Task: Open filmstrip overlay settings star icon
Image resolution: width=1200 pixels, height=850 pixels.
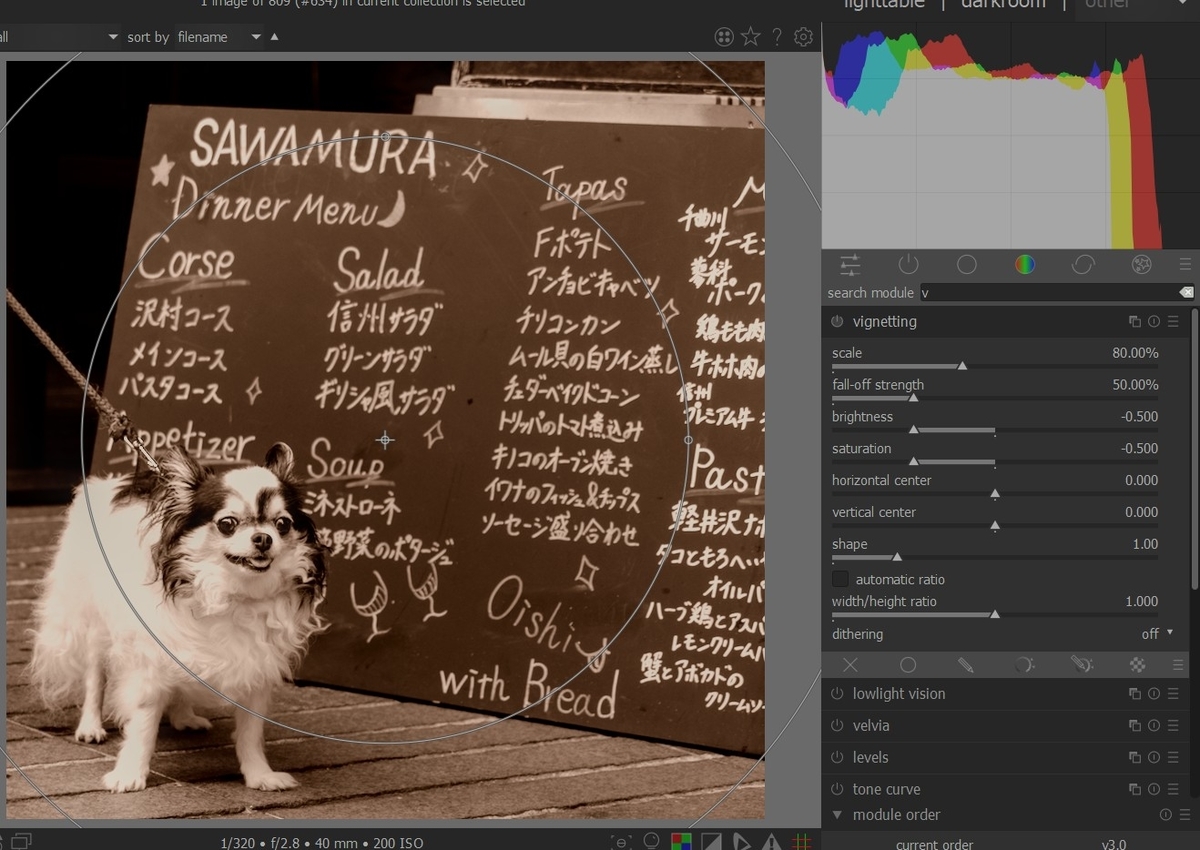Action: coord(750,37)
